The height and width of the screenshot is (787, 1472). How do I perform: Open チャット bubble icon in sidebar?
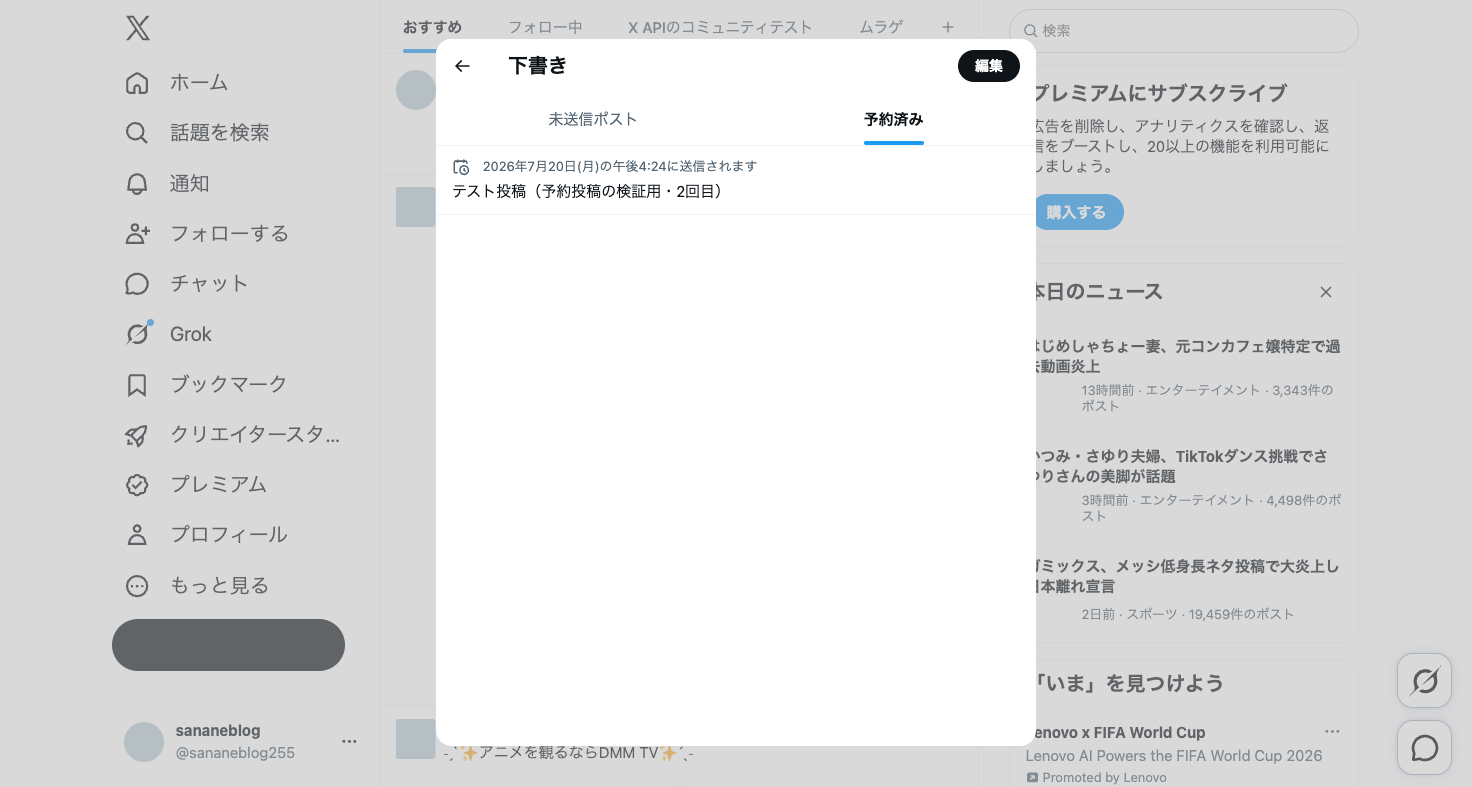click(137, 284)
